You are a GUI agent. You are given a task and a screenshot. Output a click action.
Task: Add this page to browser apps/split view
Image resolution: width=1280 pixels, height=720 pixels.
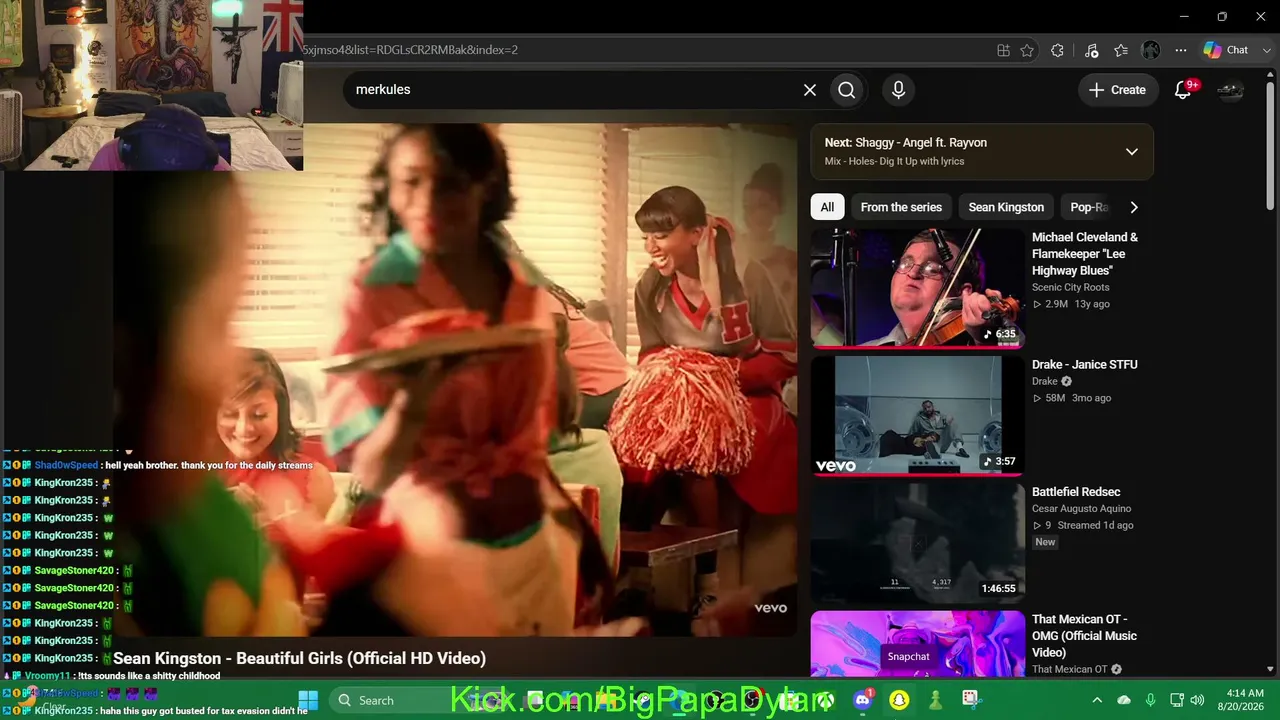[x=1003, y=50]
